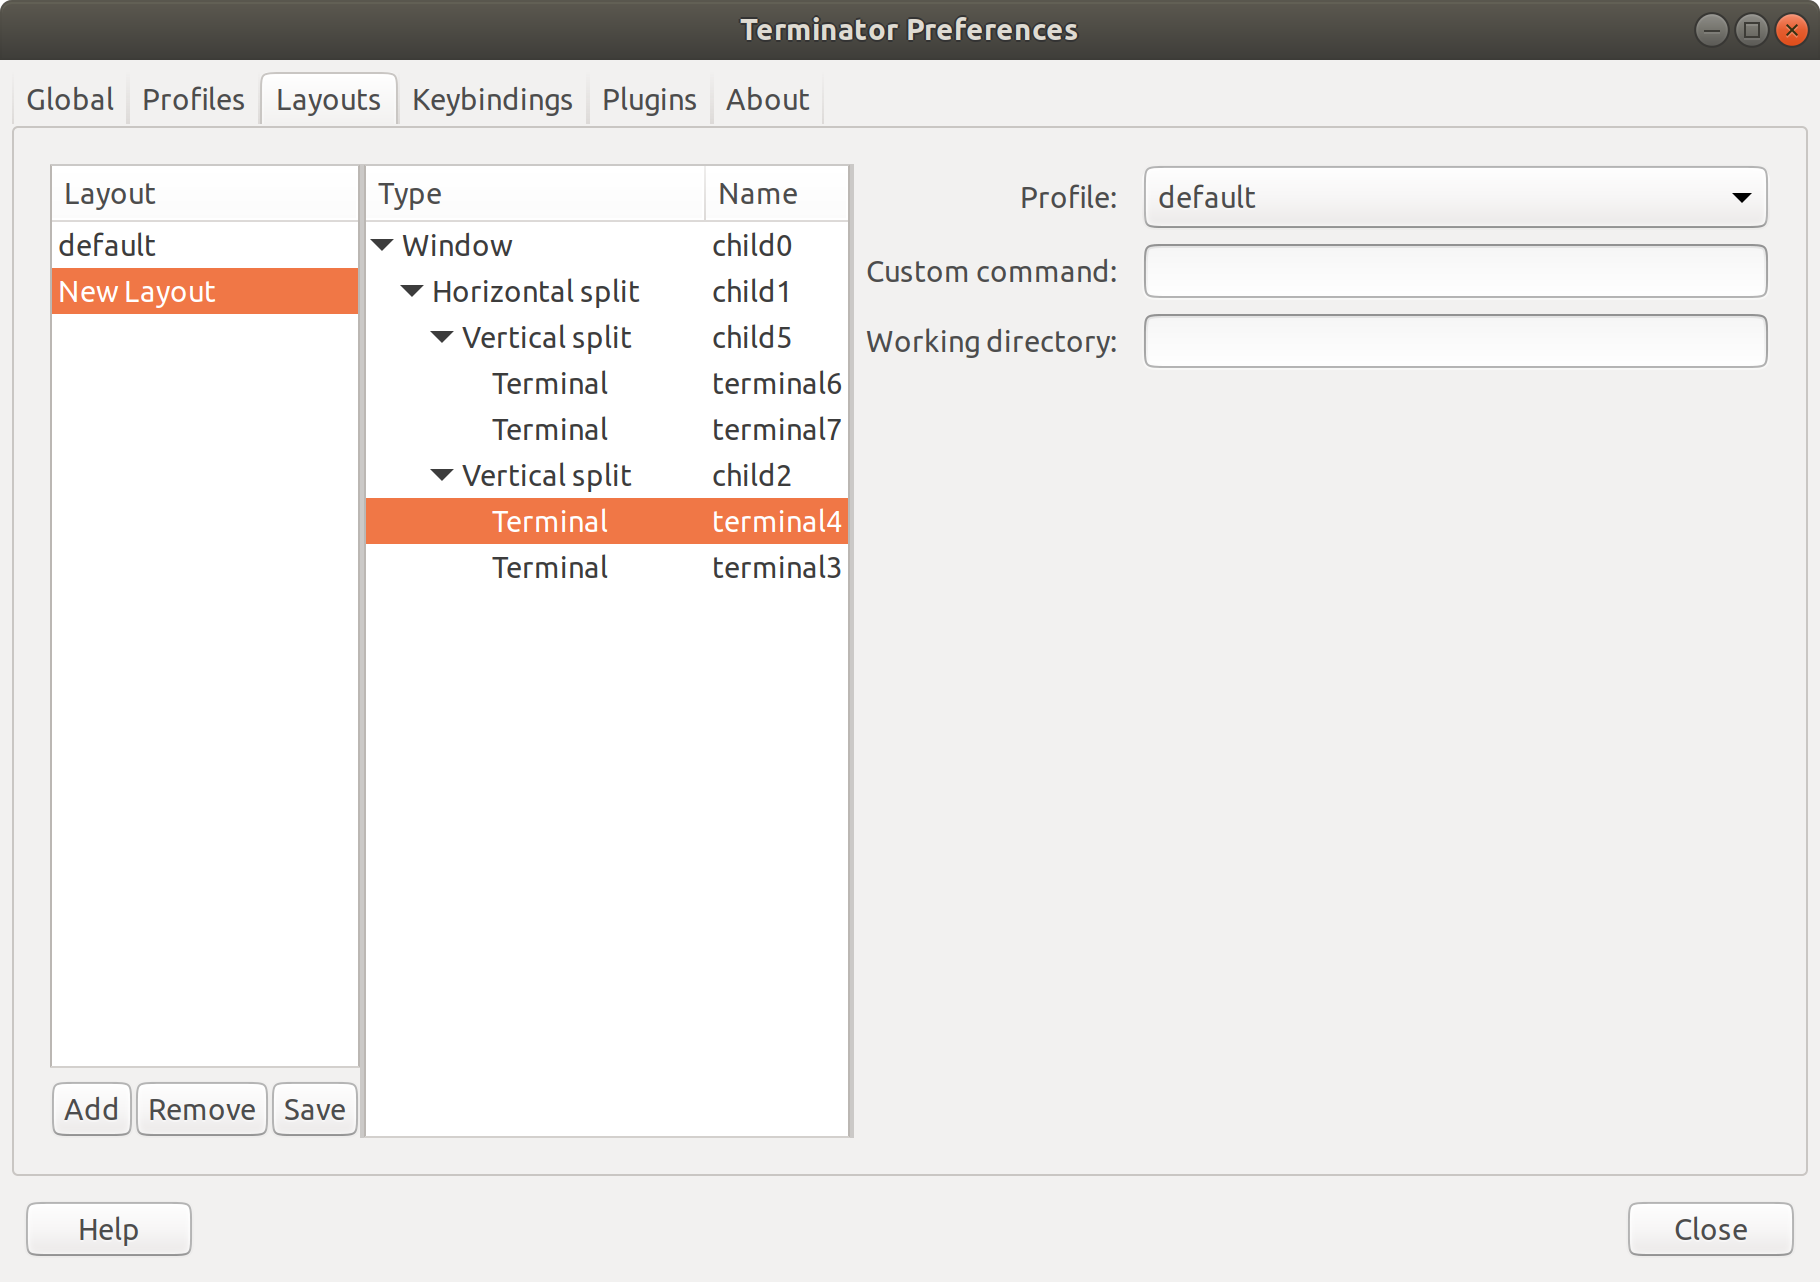Open the Profiles tab
The width and height of the screenshot is (1820, 1282).
[x=193, y=99]
